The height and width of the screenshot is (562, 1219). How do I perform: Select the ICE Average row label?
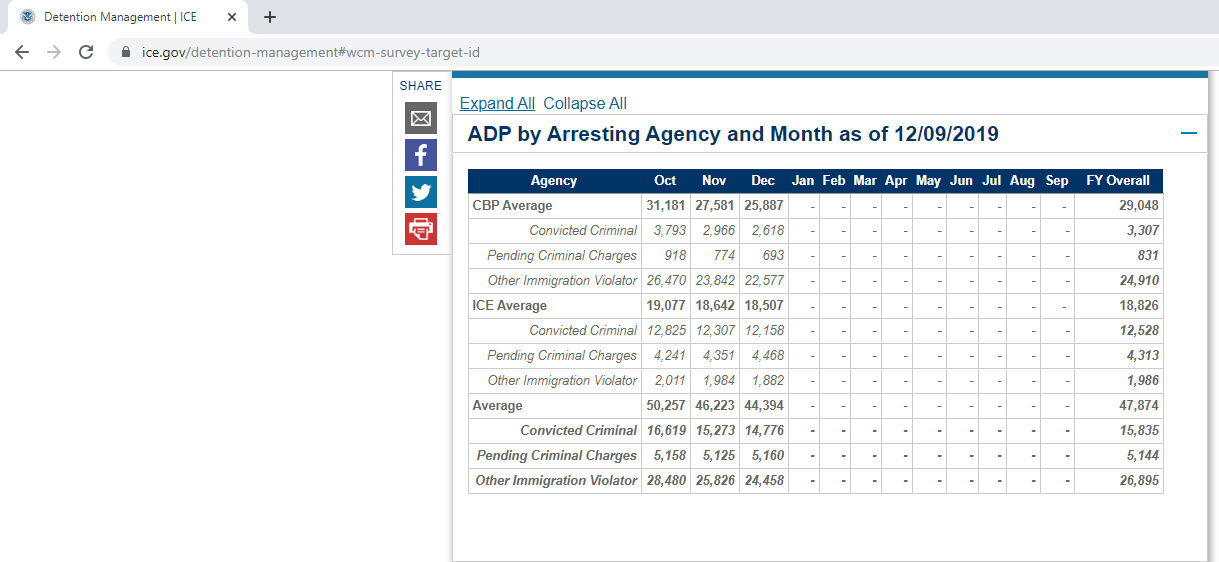pos(509,306)
